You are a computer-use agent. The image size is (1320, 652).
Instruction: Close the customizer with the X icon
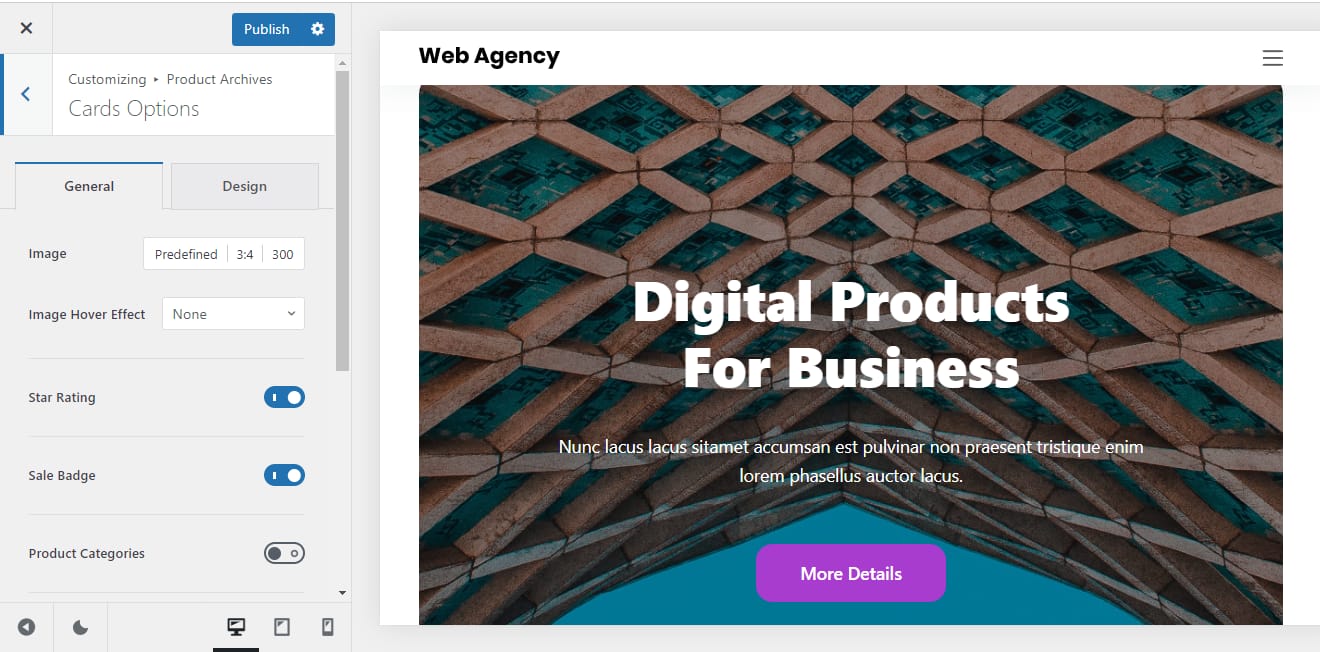click(x=26, y=28)
